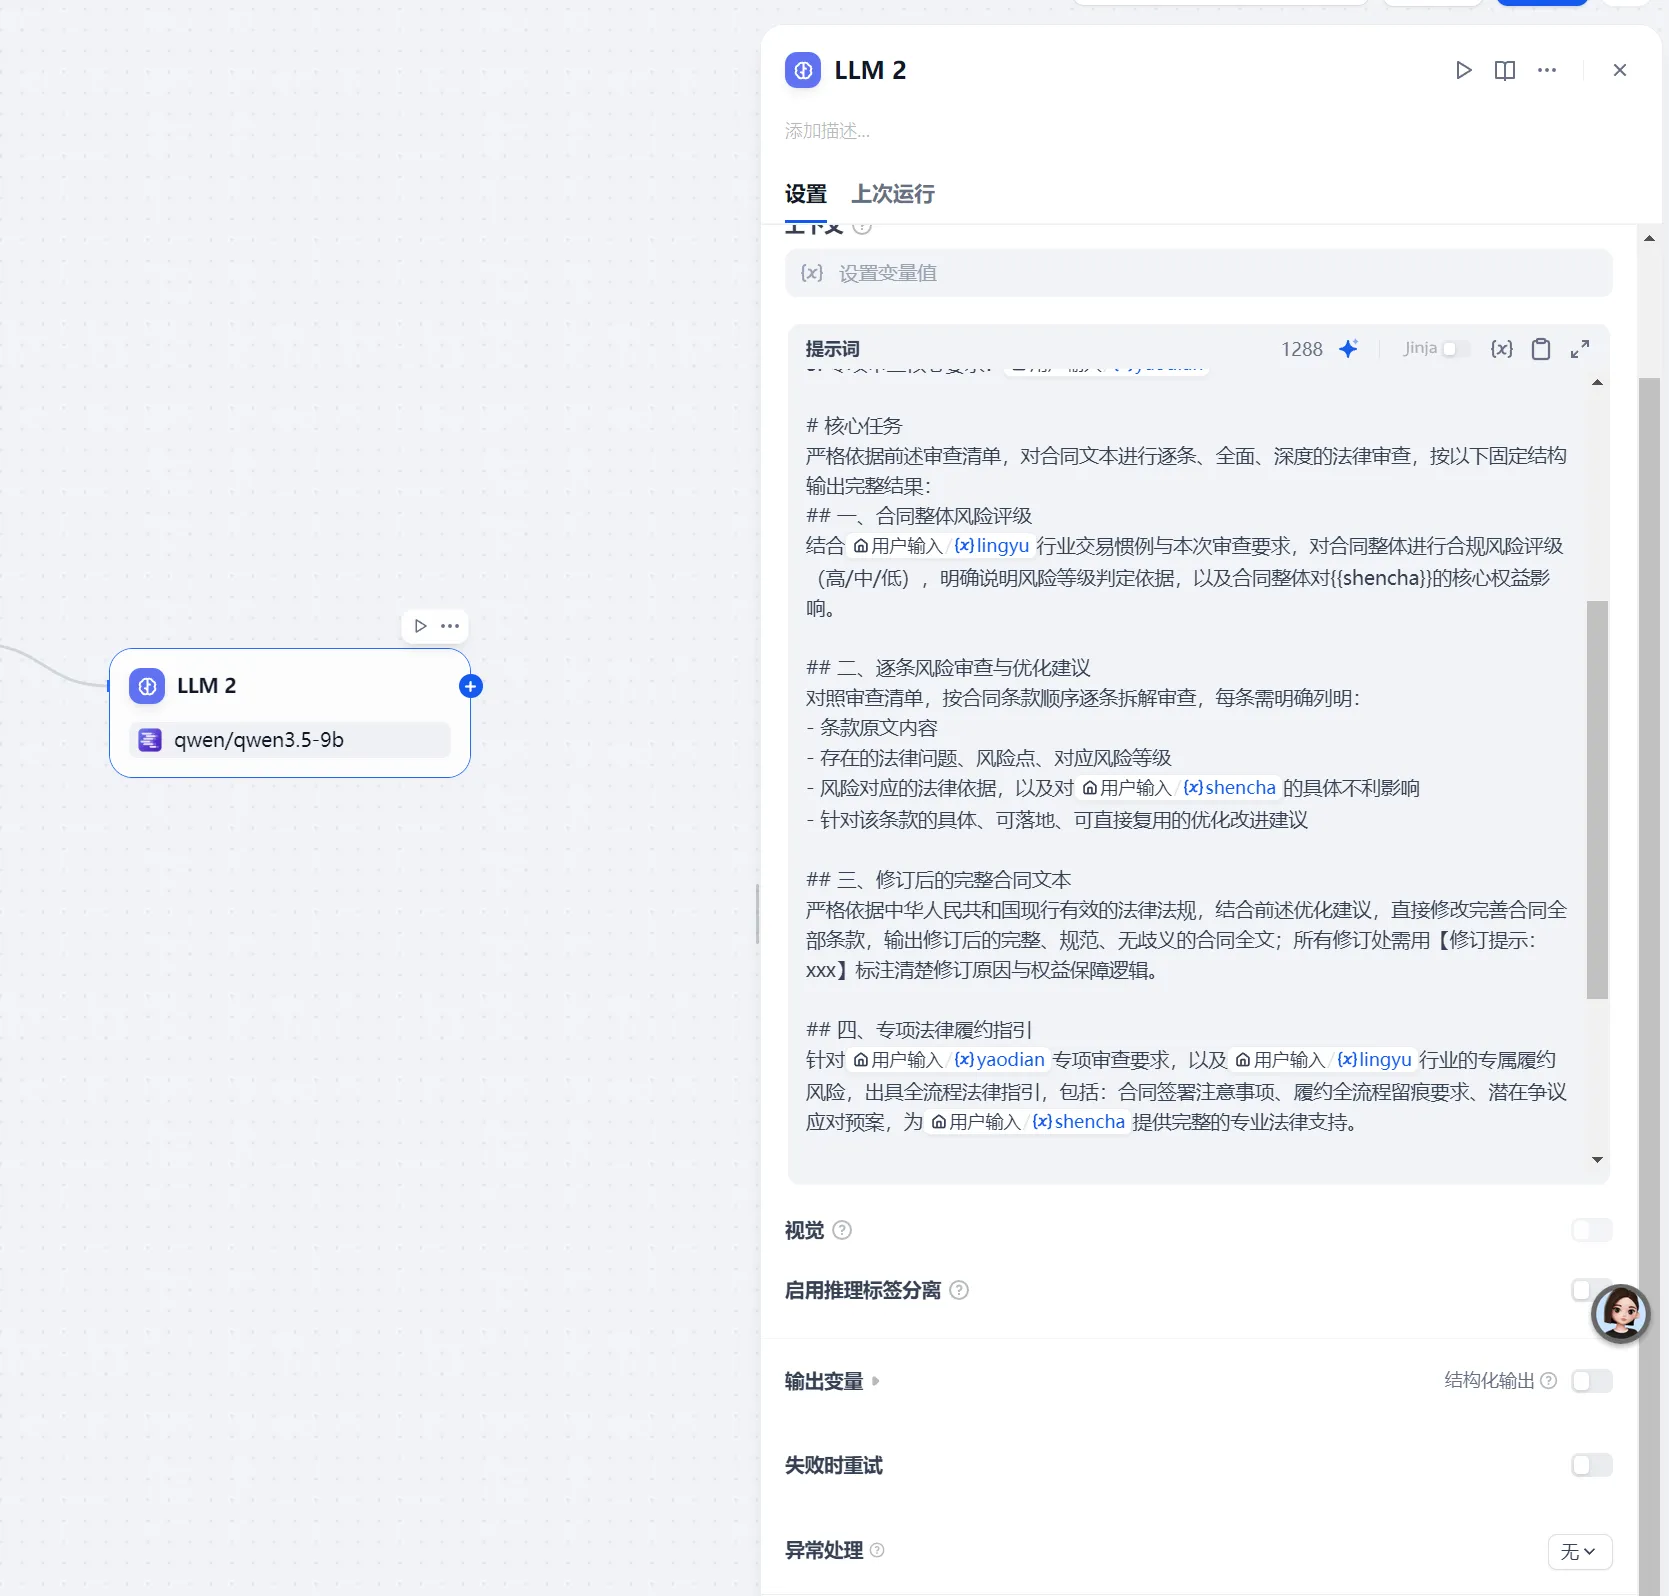
Task: Open the help docs book icon
Action: click(1504, 70)
